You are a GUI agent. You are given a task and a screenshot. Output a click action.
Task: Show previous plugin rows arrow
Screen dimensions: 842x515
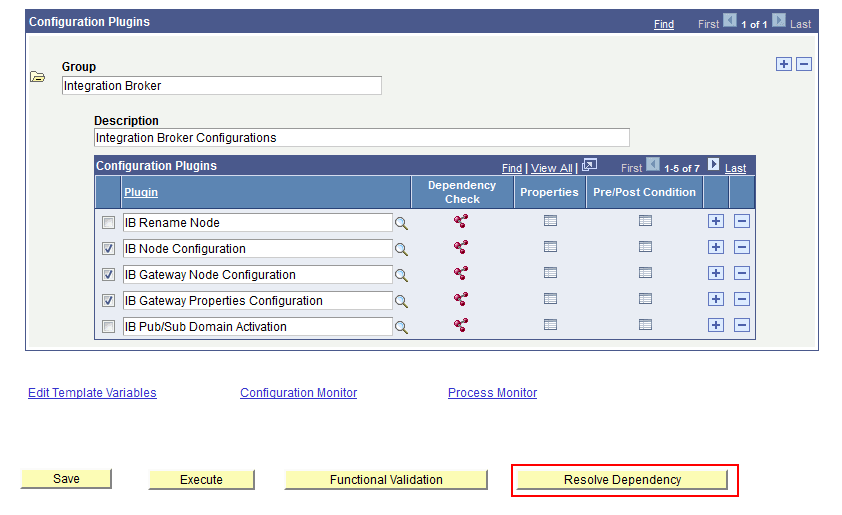(653, 164)
